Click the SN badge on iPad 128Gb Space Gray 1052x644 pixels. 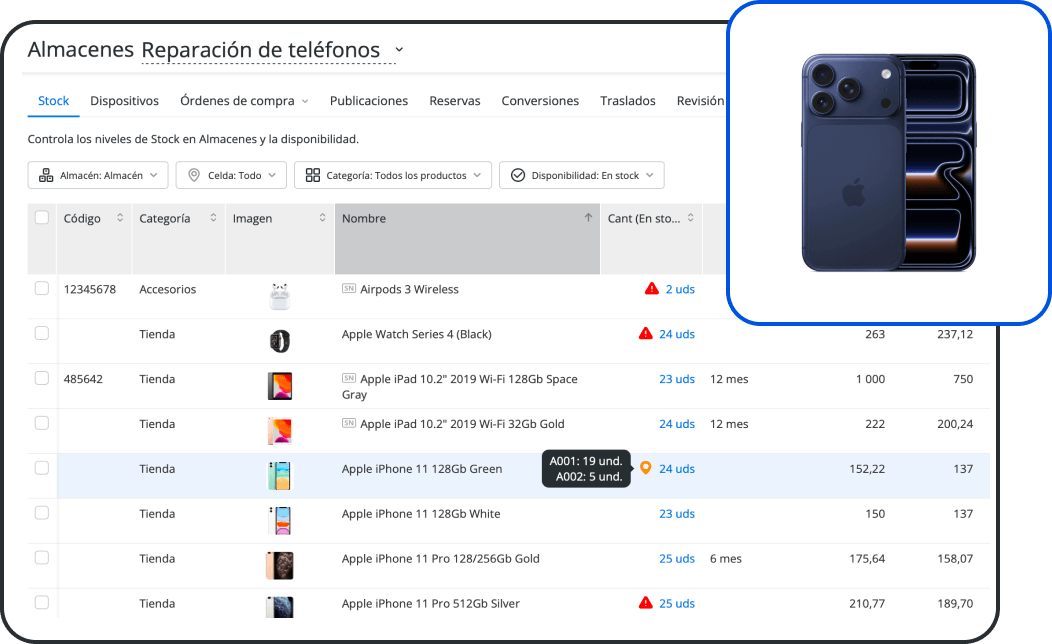(x=349, y=378)
